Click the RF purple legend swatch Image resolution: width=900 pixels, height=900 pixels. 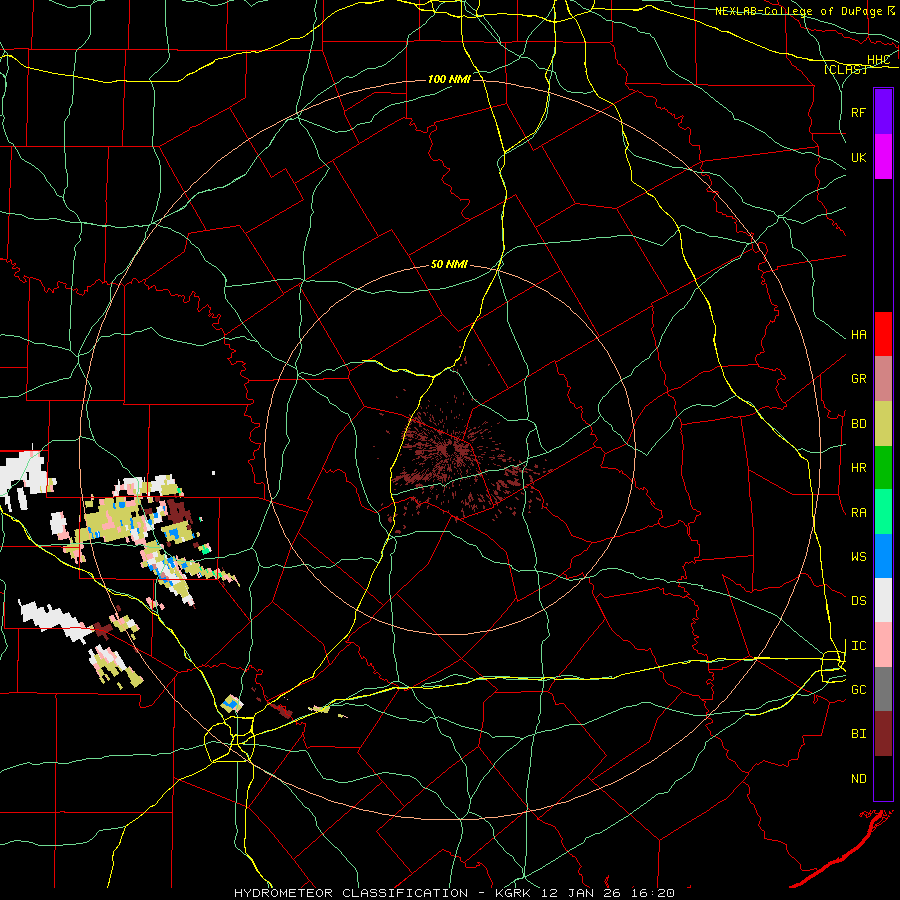point(883,111)
